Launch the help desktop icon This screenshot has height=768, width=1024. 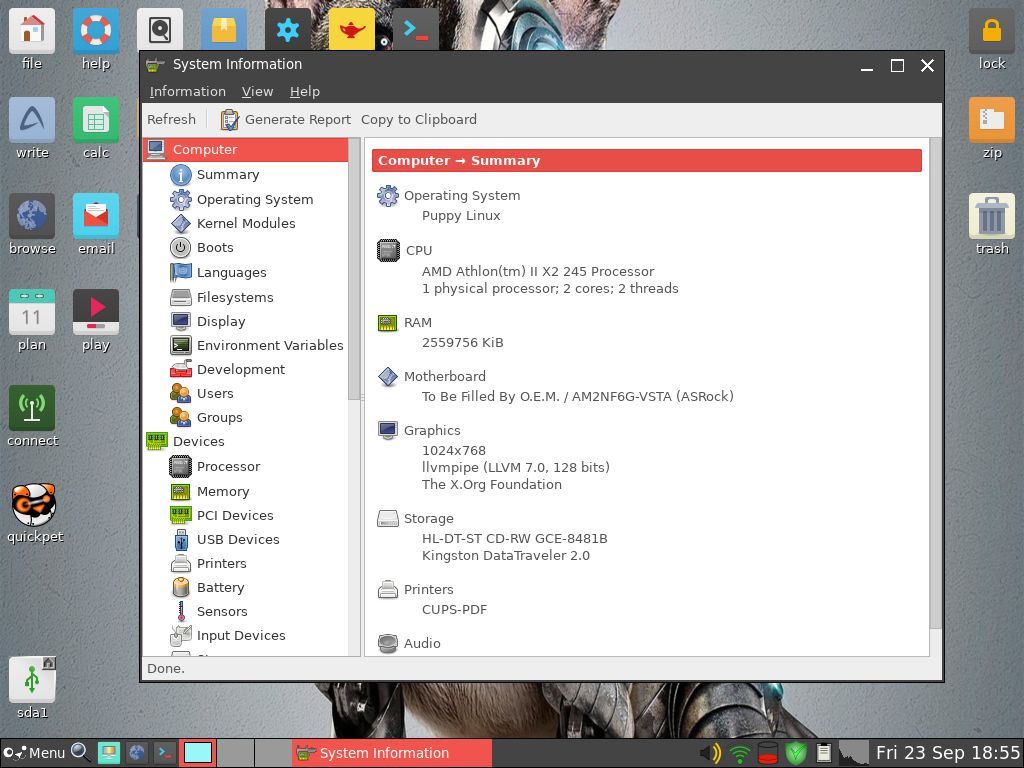(96, 31)
